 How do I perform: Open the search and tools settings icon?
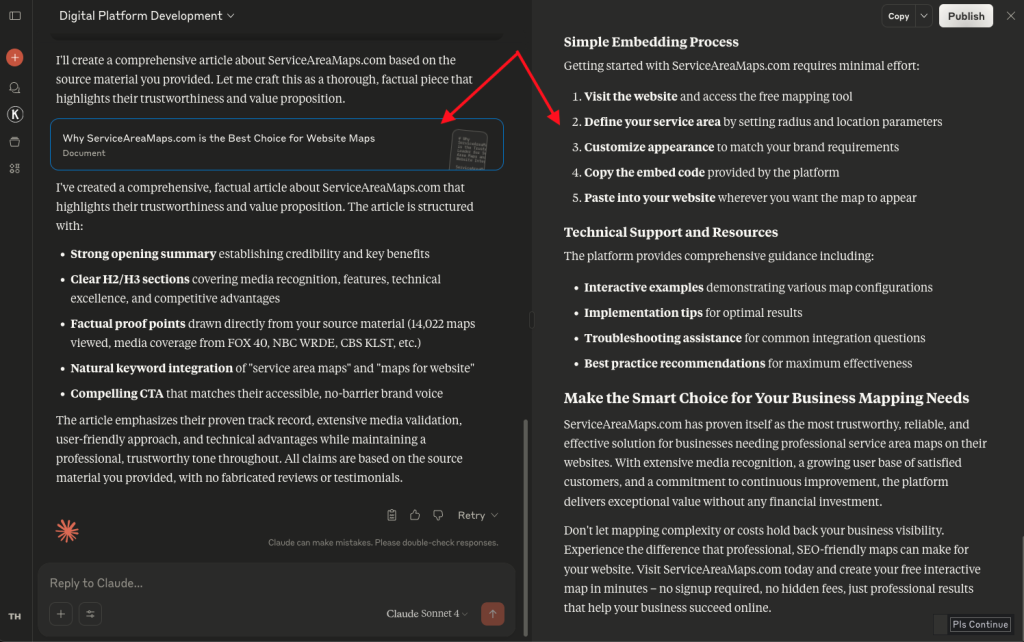point(90,614)
